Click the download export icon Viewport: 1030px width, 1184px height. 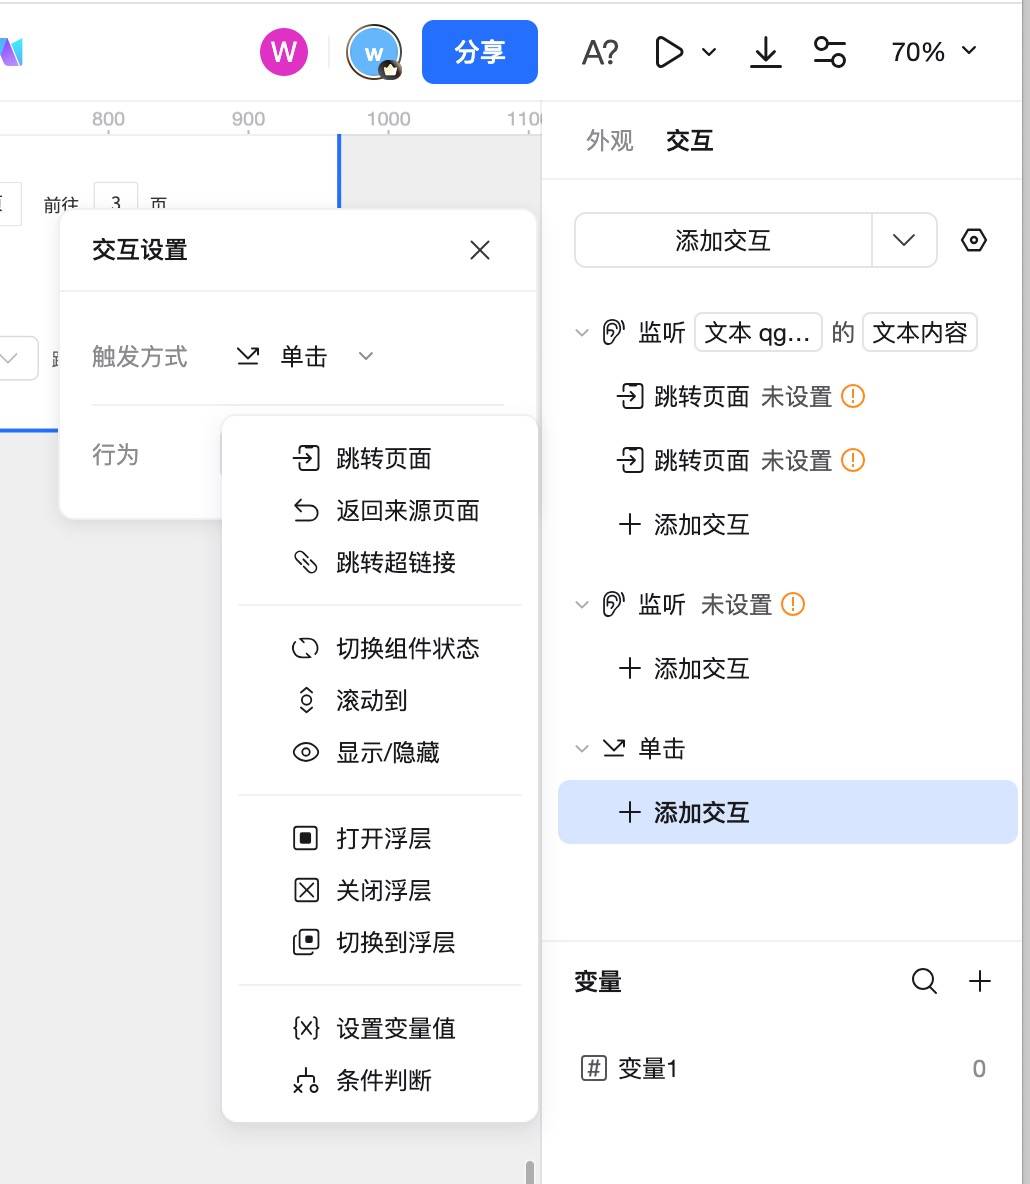pyautogui.click(x=766, y=52)
